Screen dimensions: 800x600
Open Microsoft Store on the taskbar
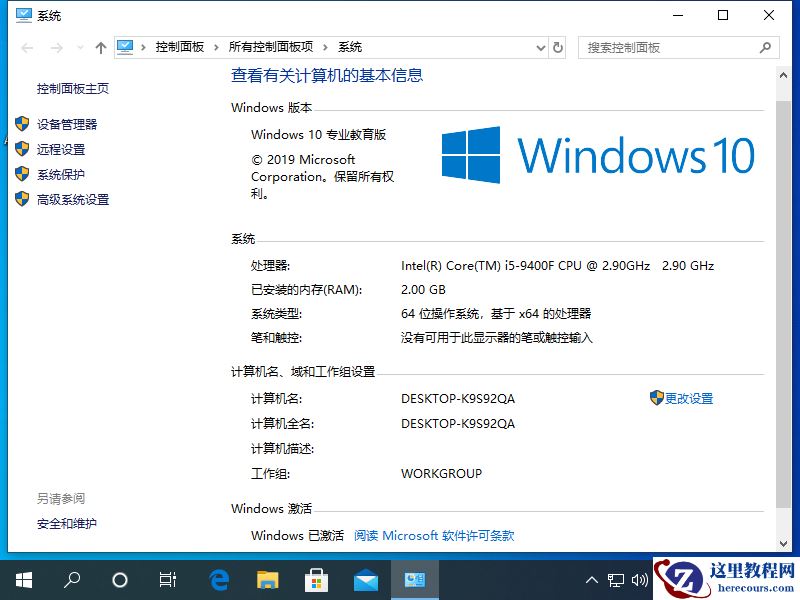pyautogui.click(x=316, y=580)
